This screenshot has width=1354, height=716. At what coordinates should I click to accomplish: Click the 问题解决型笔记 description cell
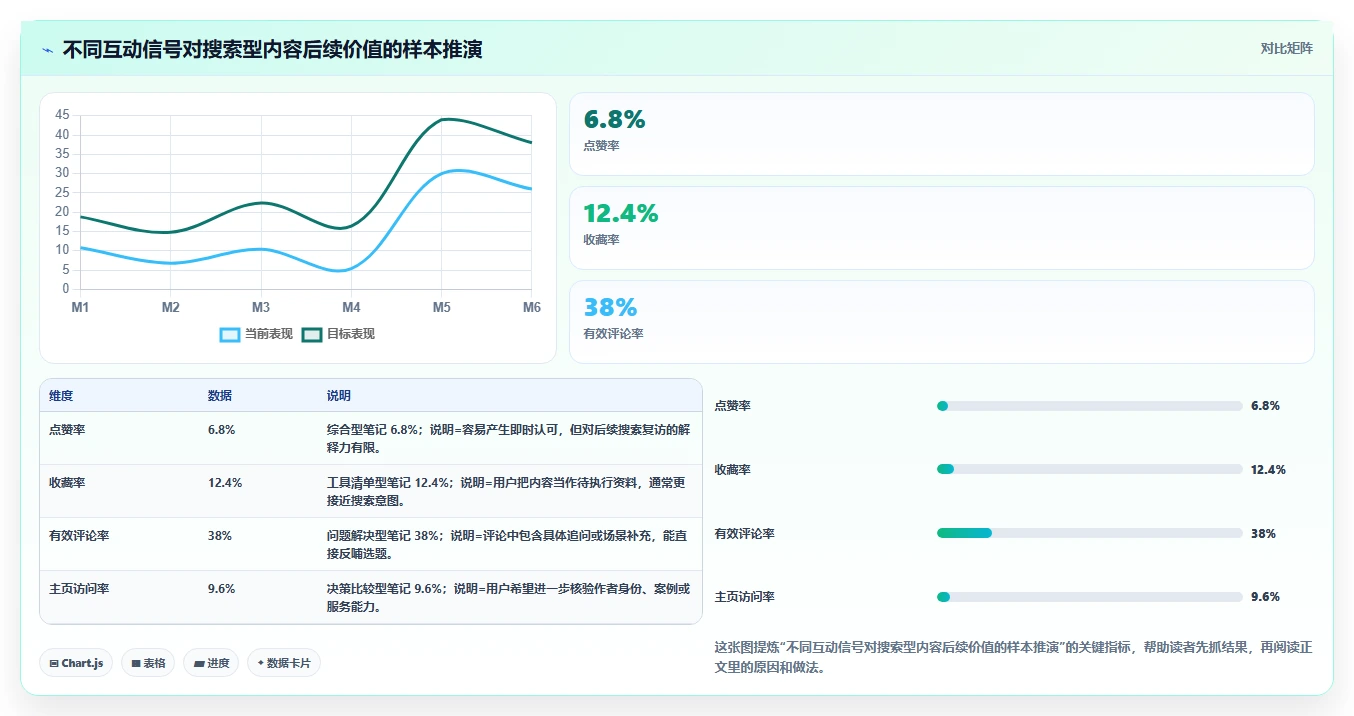[508, 545]
